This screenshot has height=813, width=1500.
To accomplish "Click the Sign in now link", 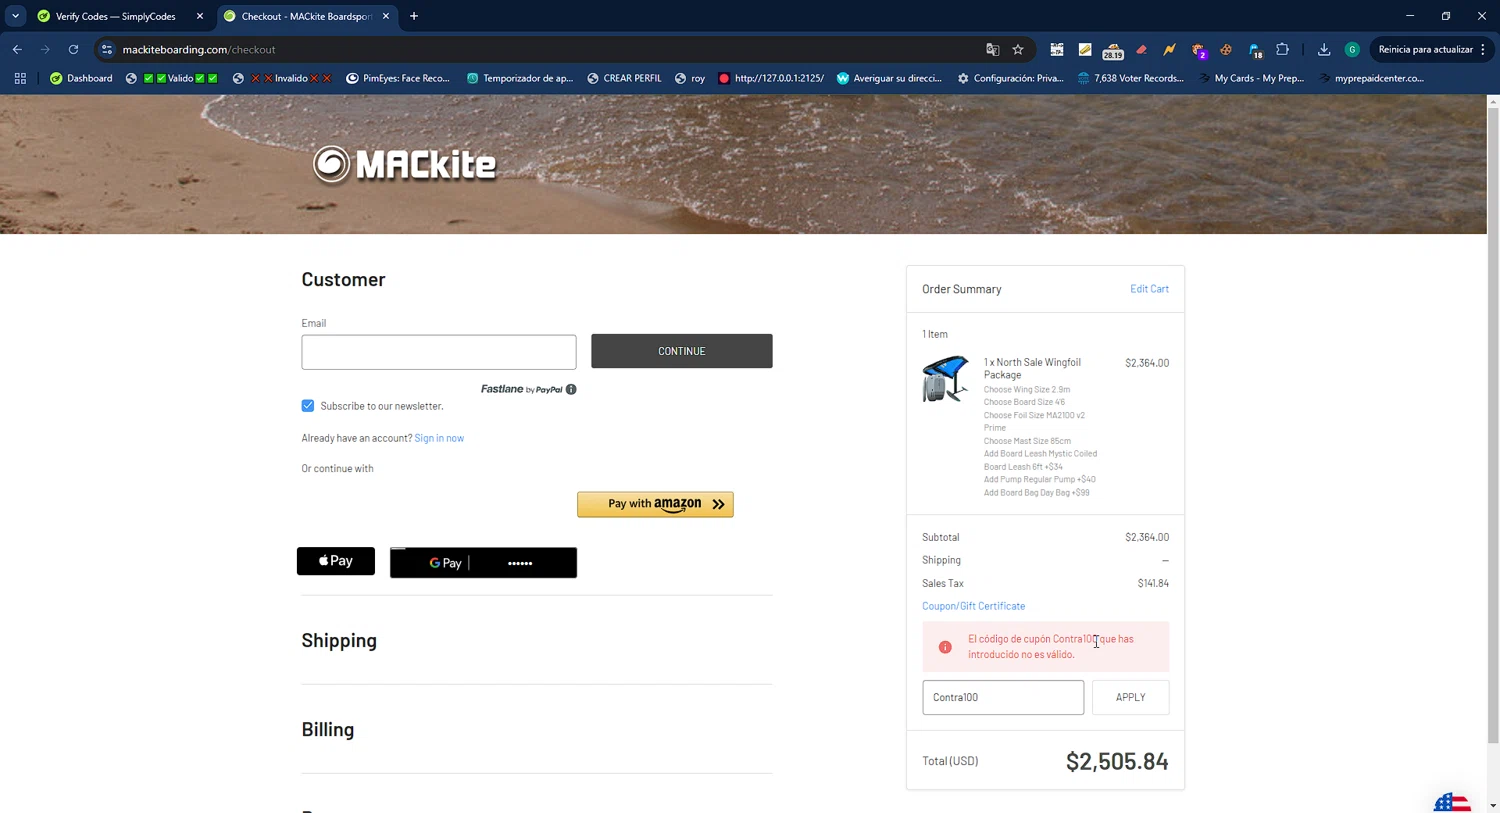I will [439, 438].
